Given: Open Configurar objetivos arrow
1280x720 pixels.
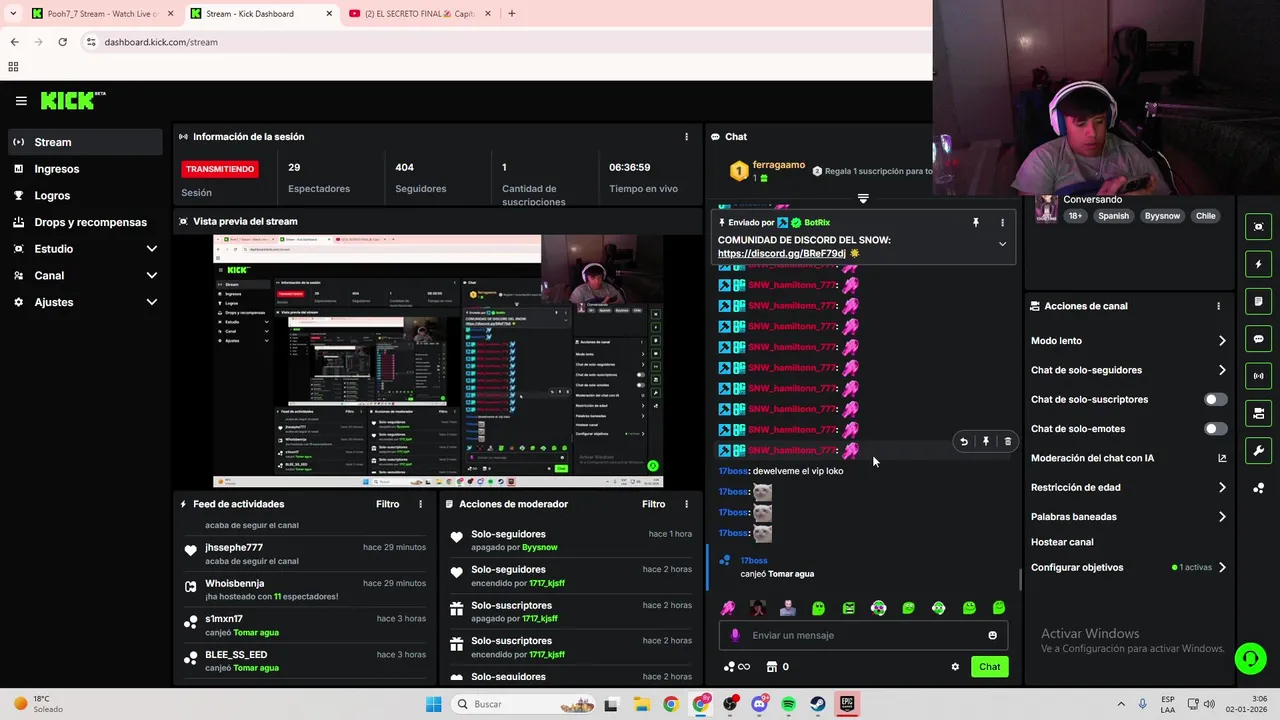Looking at the screenshot, I should pos(1222,568).
